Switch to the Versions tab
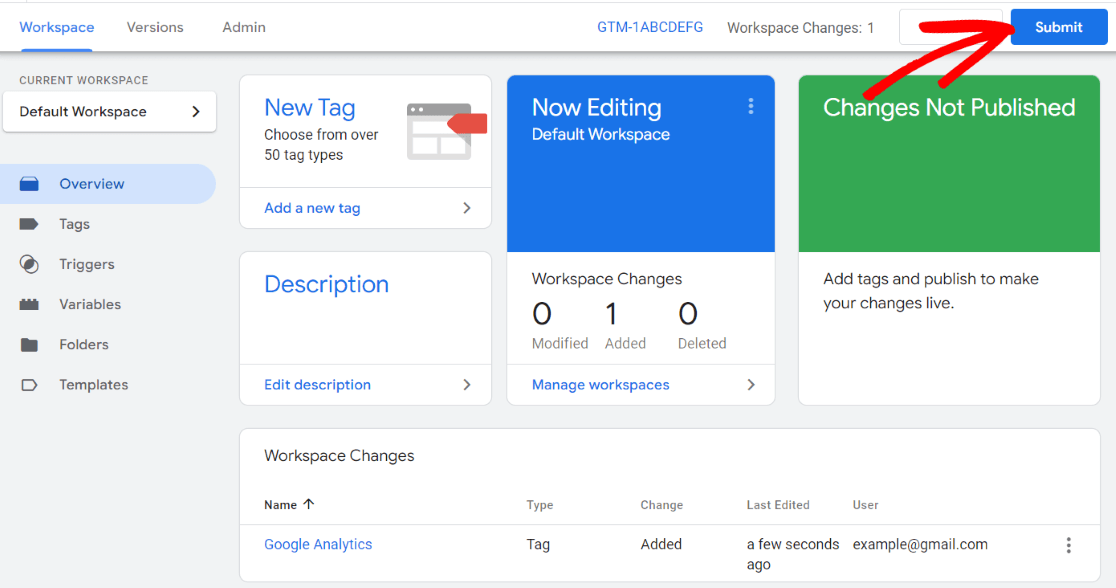The height and width of the screenshot is (588, 1116). coord(154,27)
